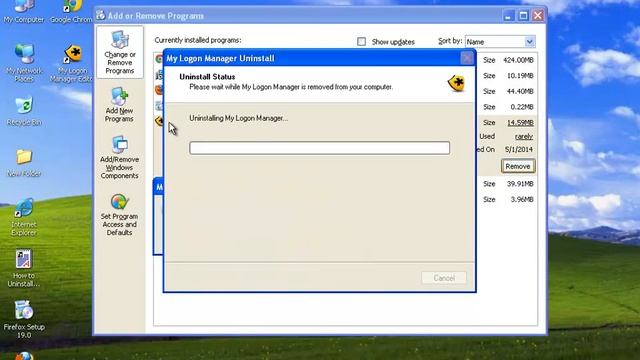Open My Logon Manager Editor shortcut
640x360 pixels.
pyautogui.click(x=72, y=63)
